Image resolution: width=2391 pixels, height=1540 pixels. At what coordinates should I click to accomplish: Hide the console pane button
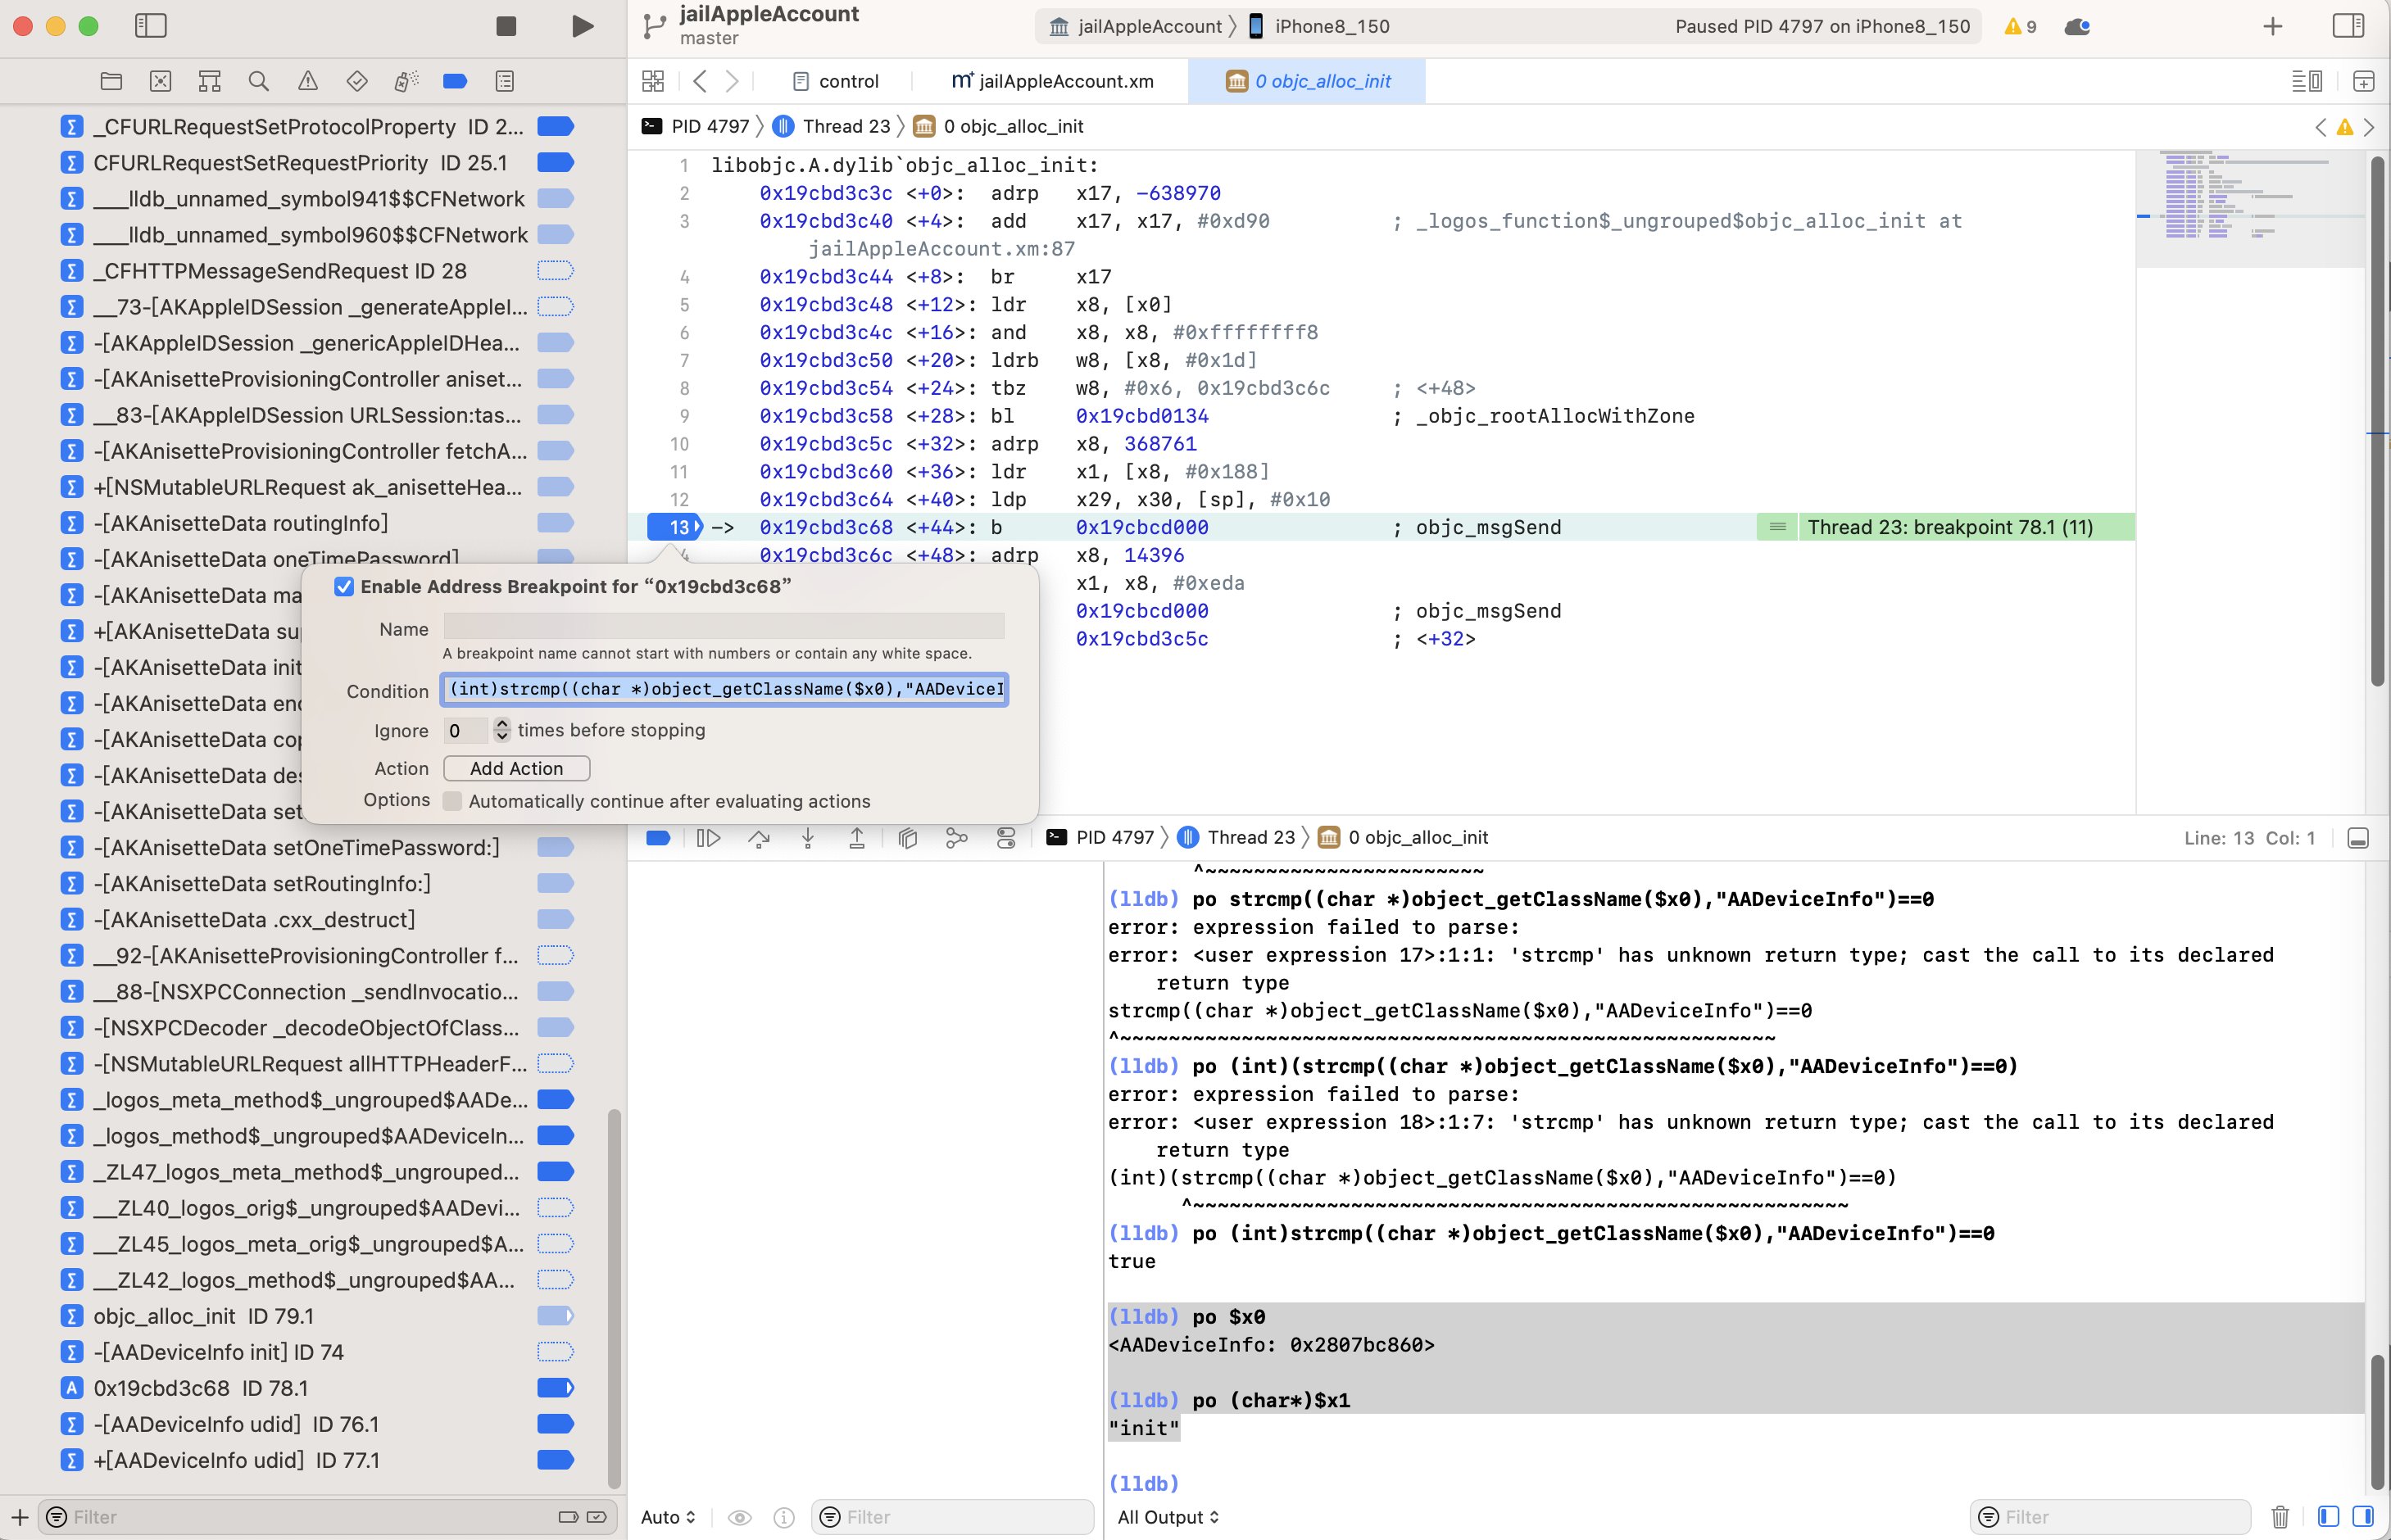click(2363, 1517)
